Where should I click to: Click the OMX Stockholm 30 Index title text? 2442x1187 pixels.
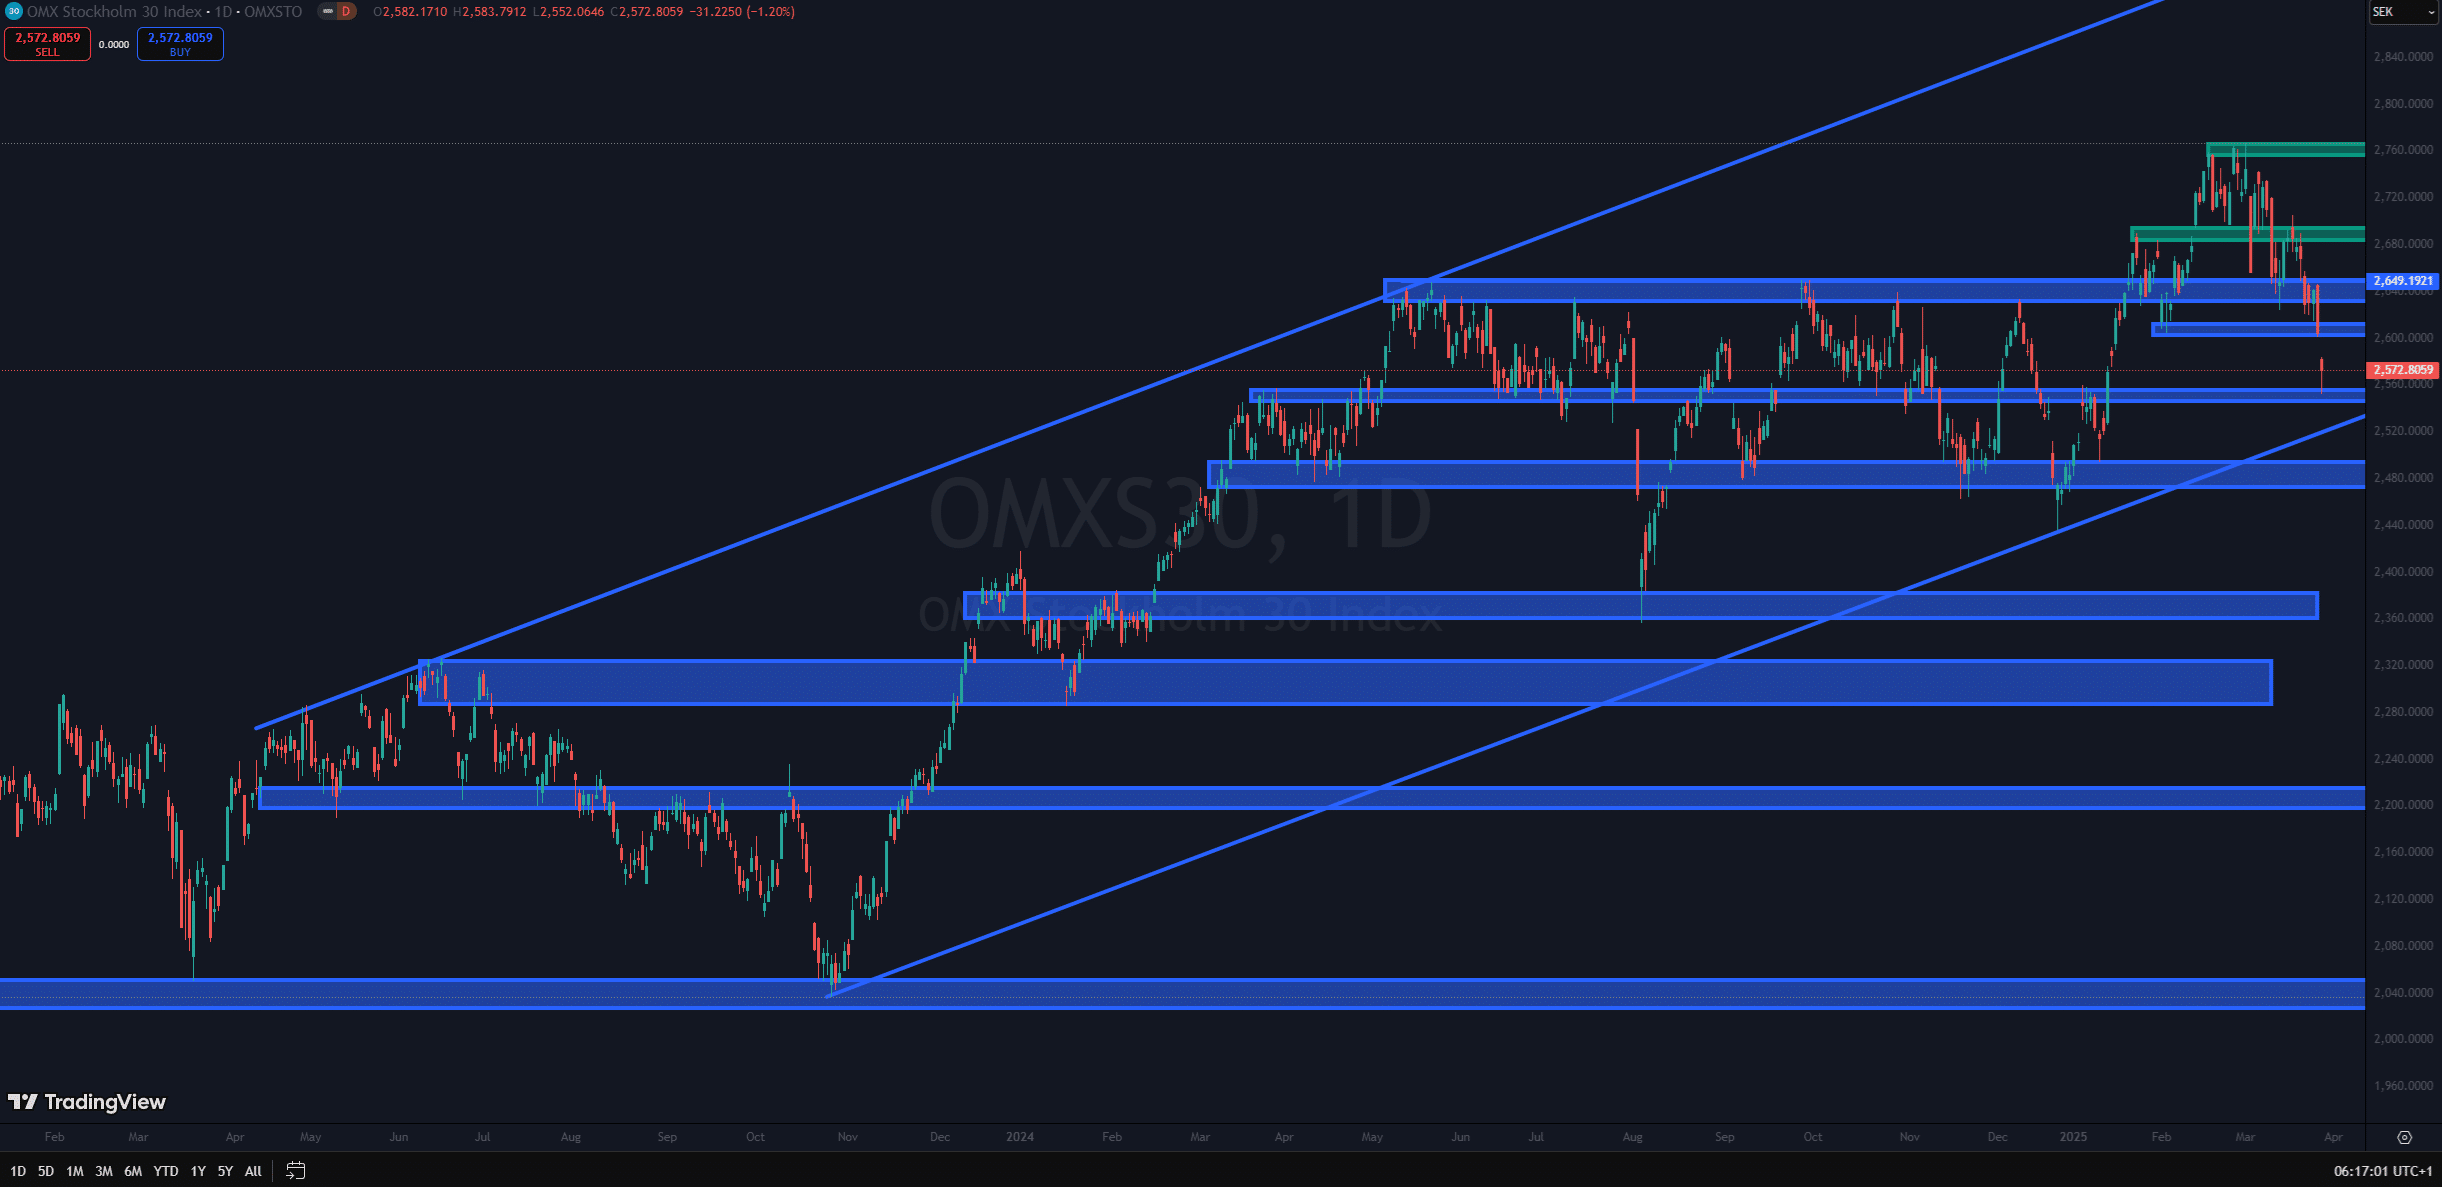tap(114, 12)
